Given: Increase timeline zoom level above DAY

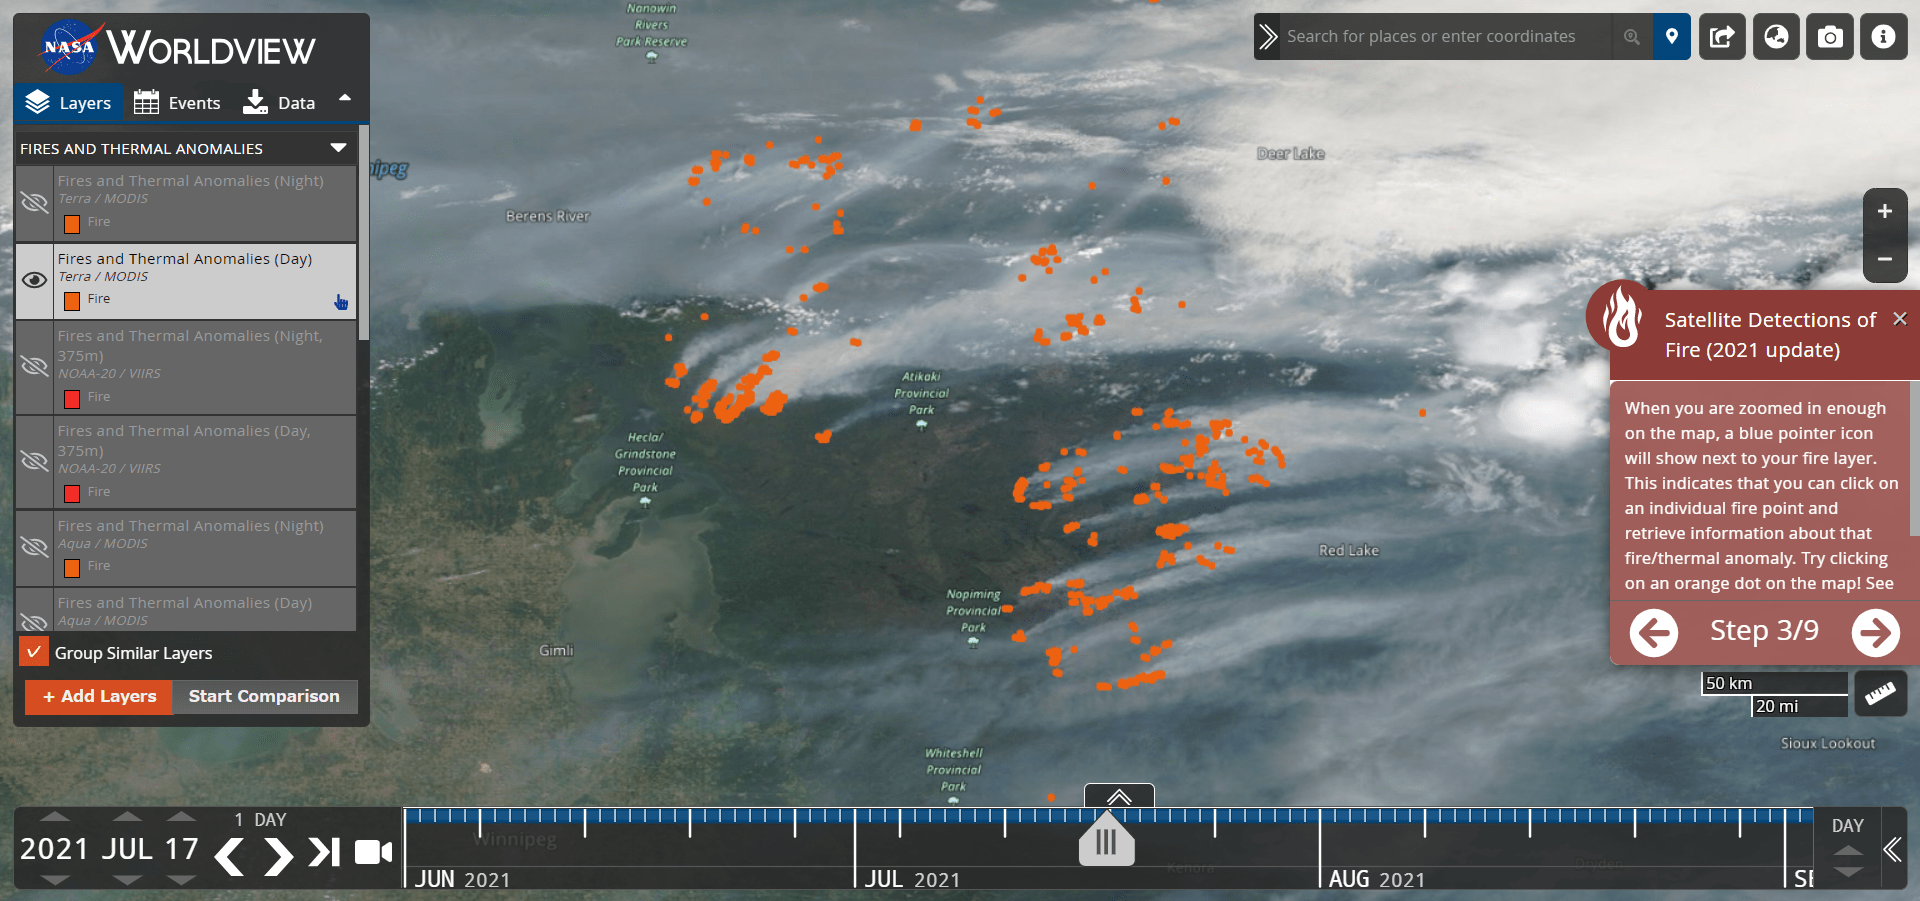Looking at the screenshot, I should (1848, 851).
